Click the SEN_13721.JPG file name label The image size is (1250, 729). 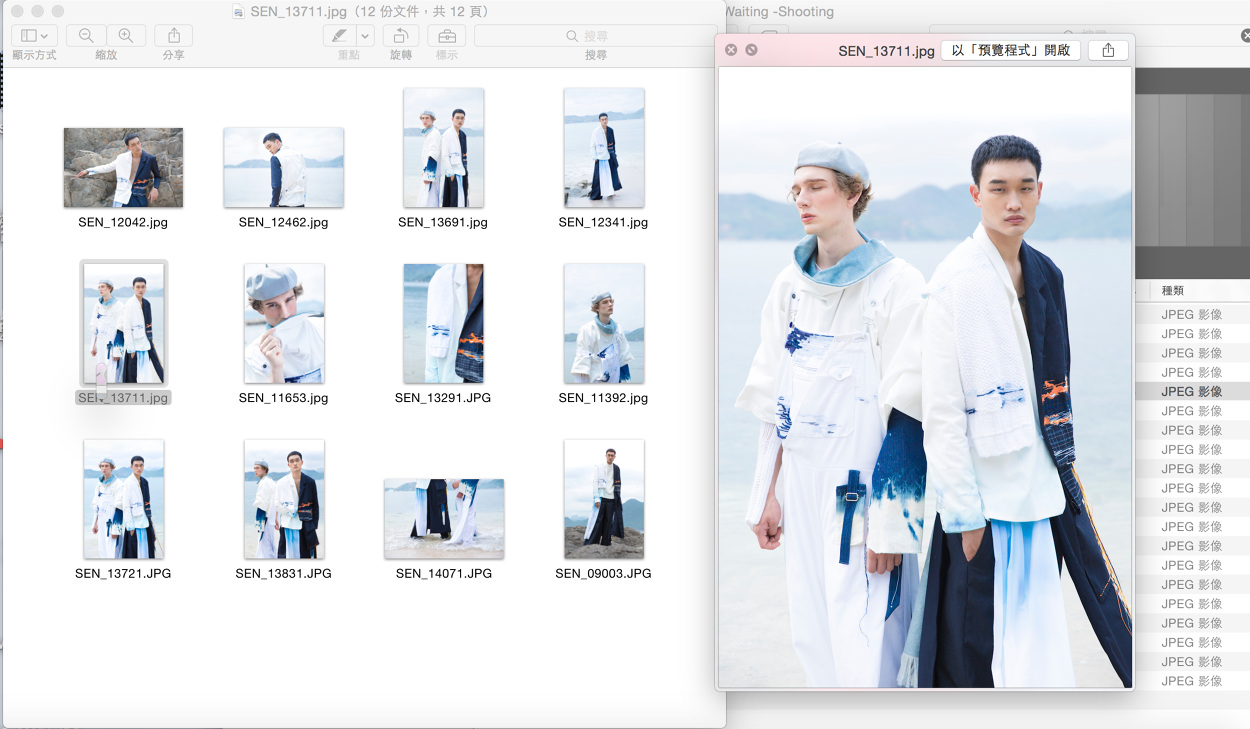tap(123, 574)
